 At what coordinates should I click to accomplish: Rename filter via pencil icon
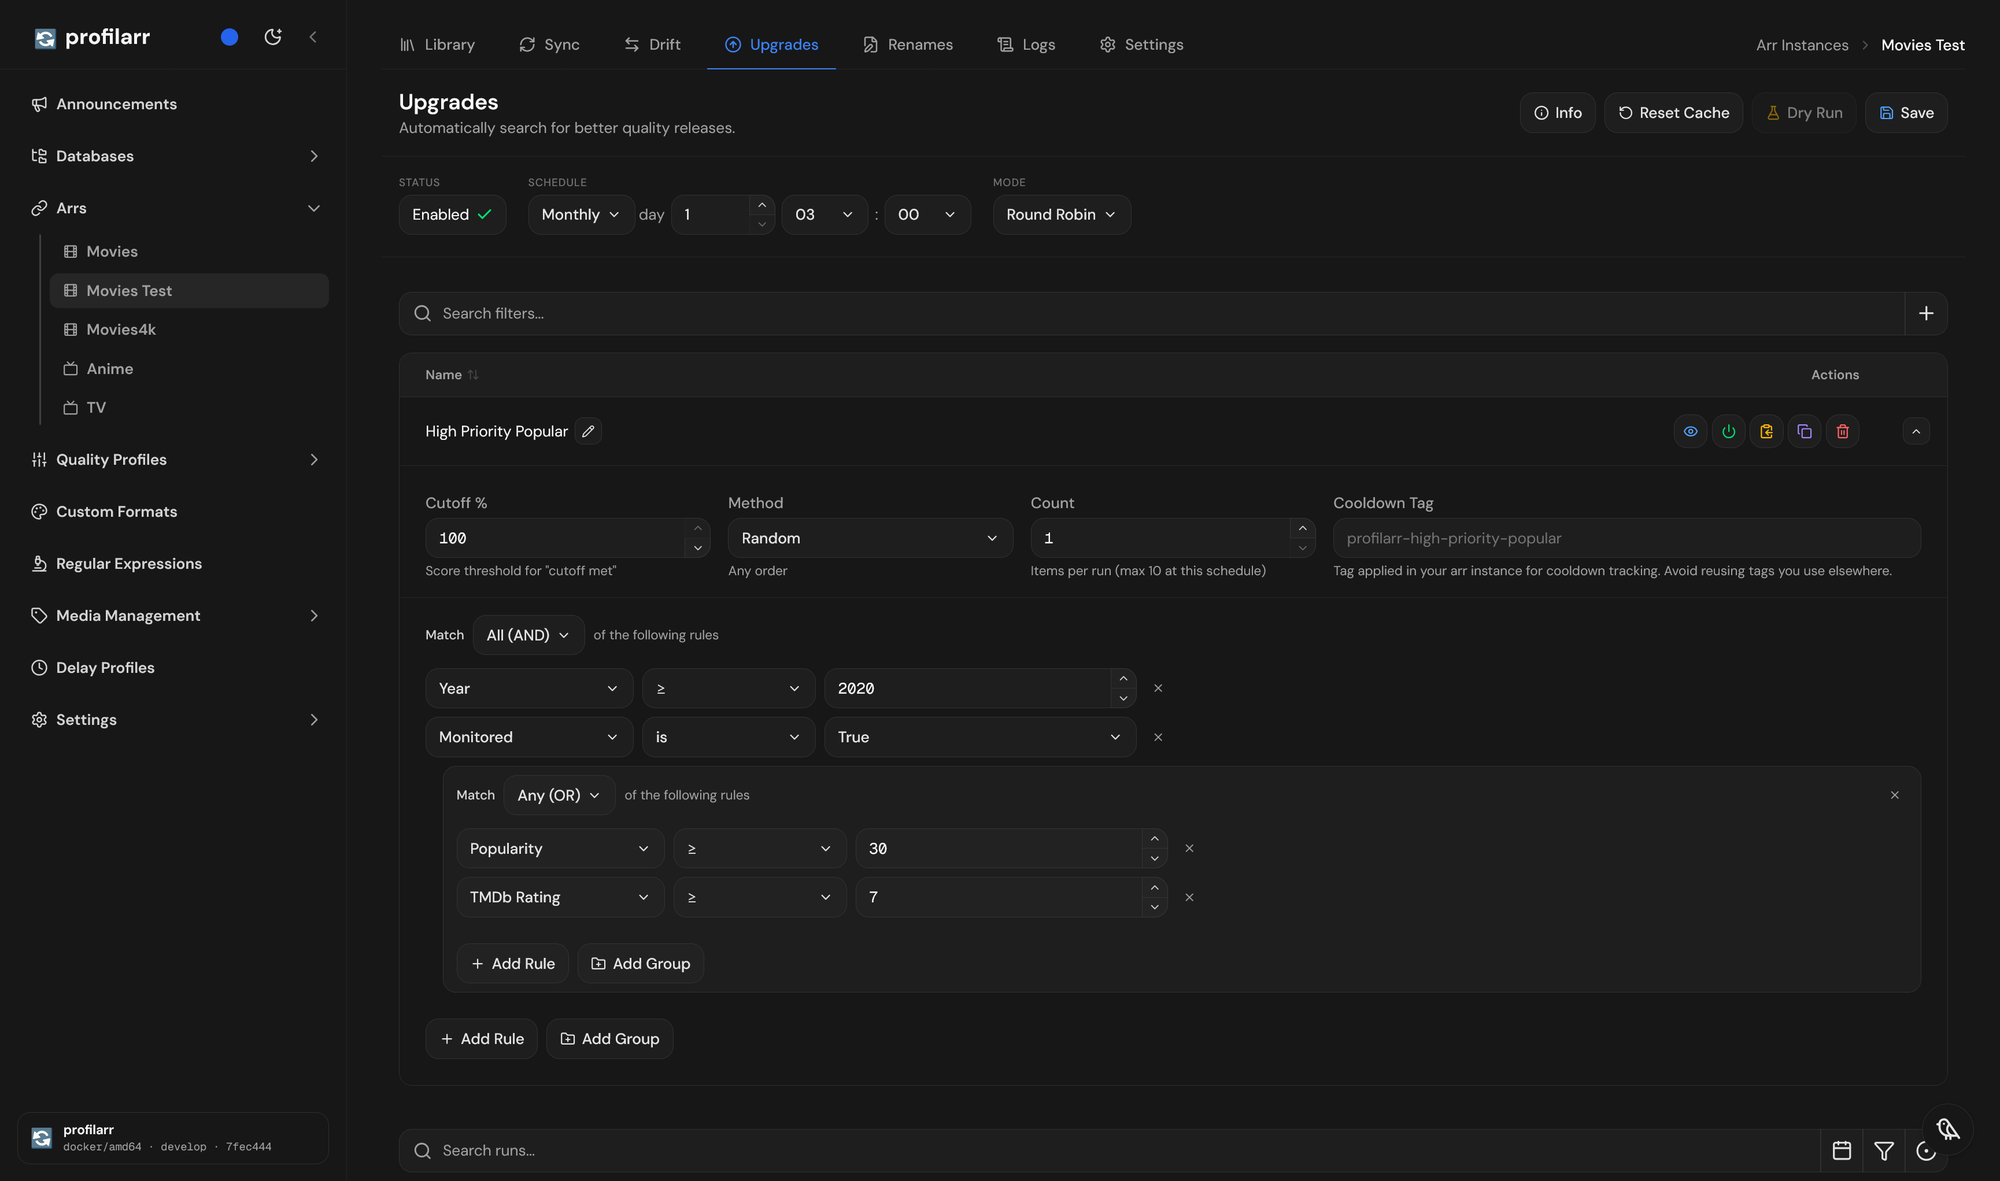click(x=588, y=431)
